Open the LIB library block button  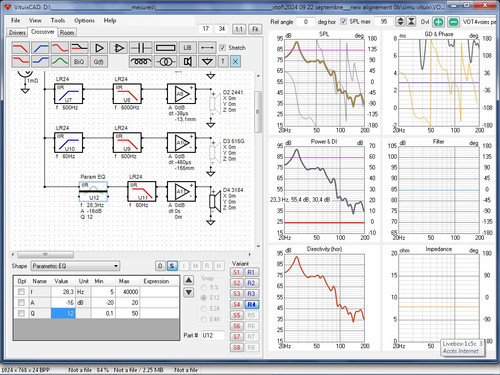[187, 48]
